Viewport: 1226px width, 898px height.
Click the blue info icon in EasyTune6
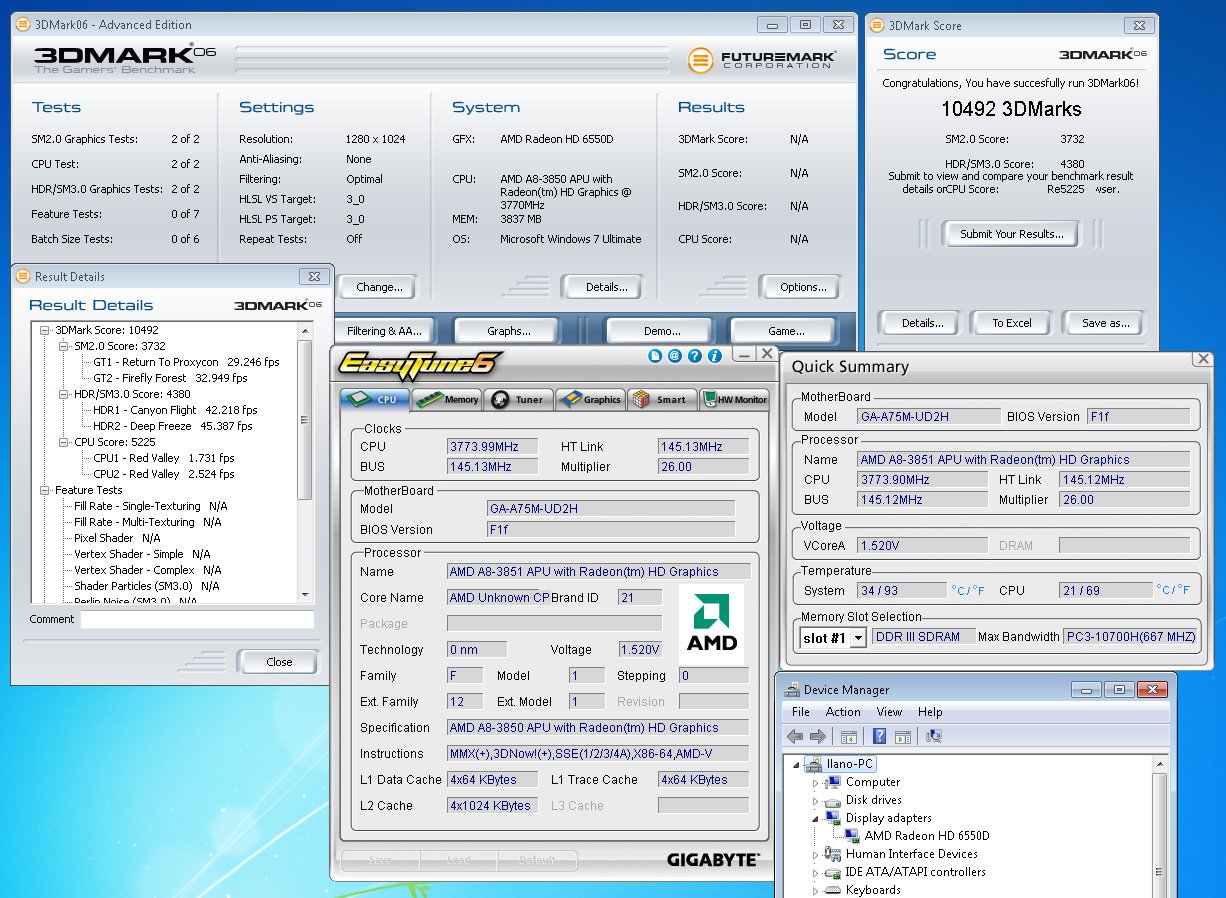(715, 355)
